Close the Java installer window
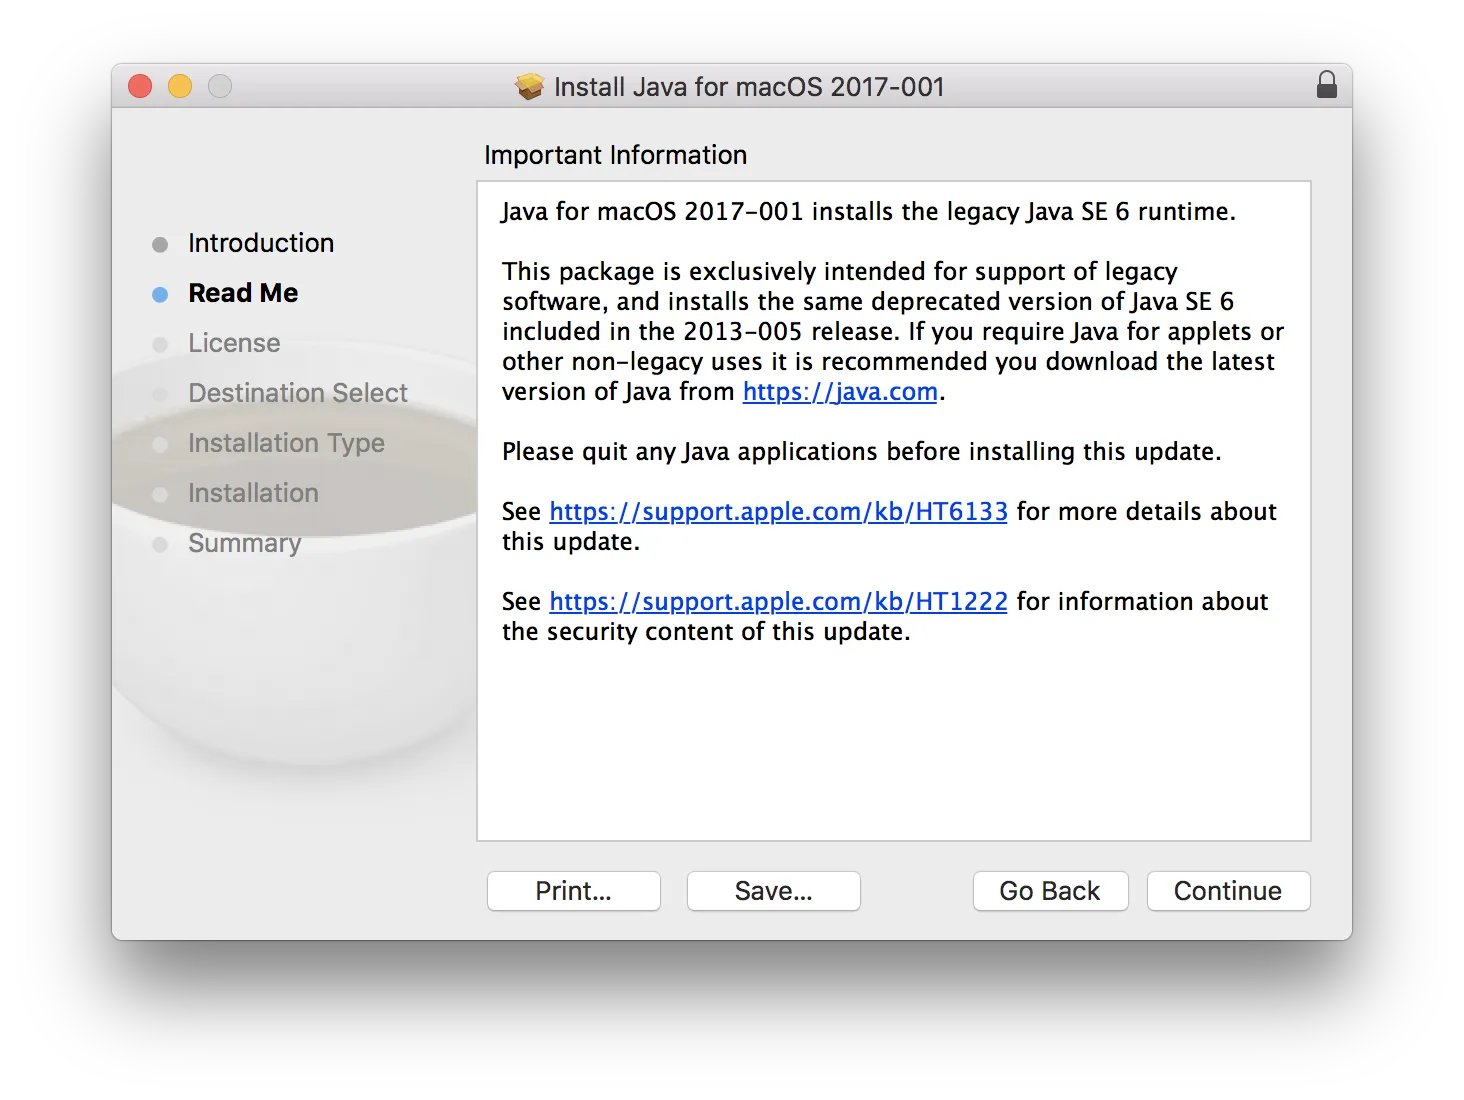 (x=140, y=87)
